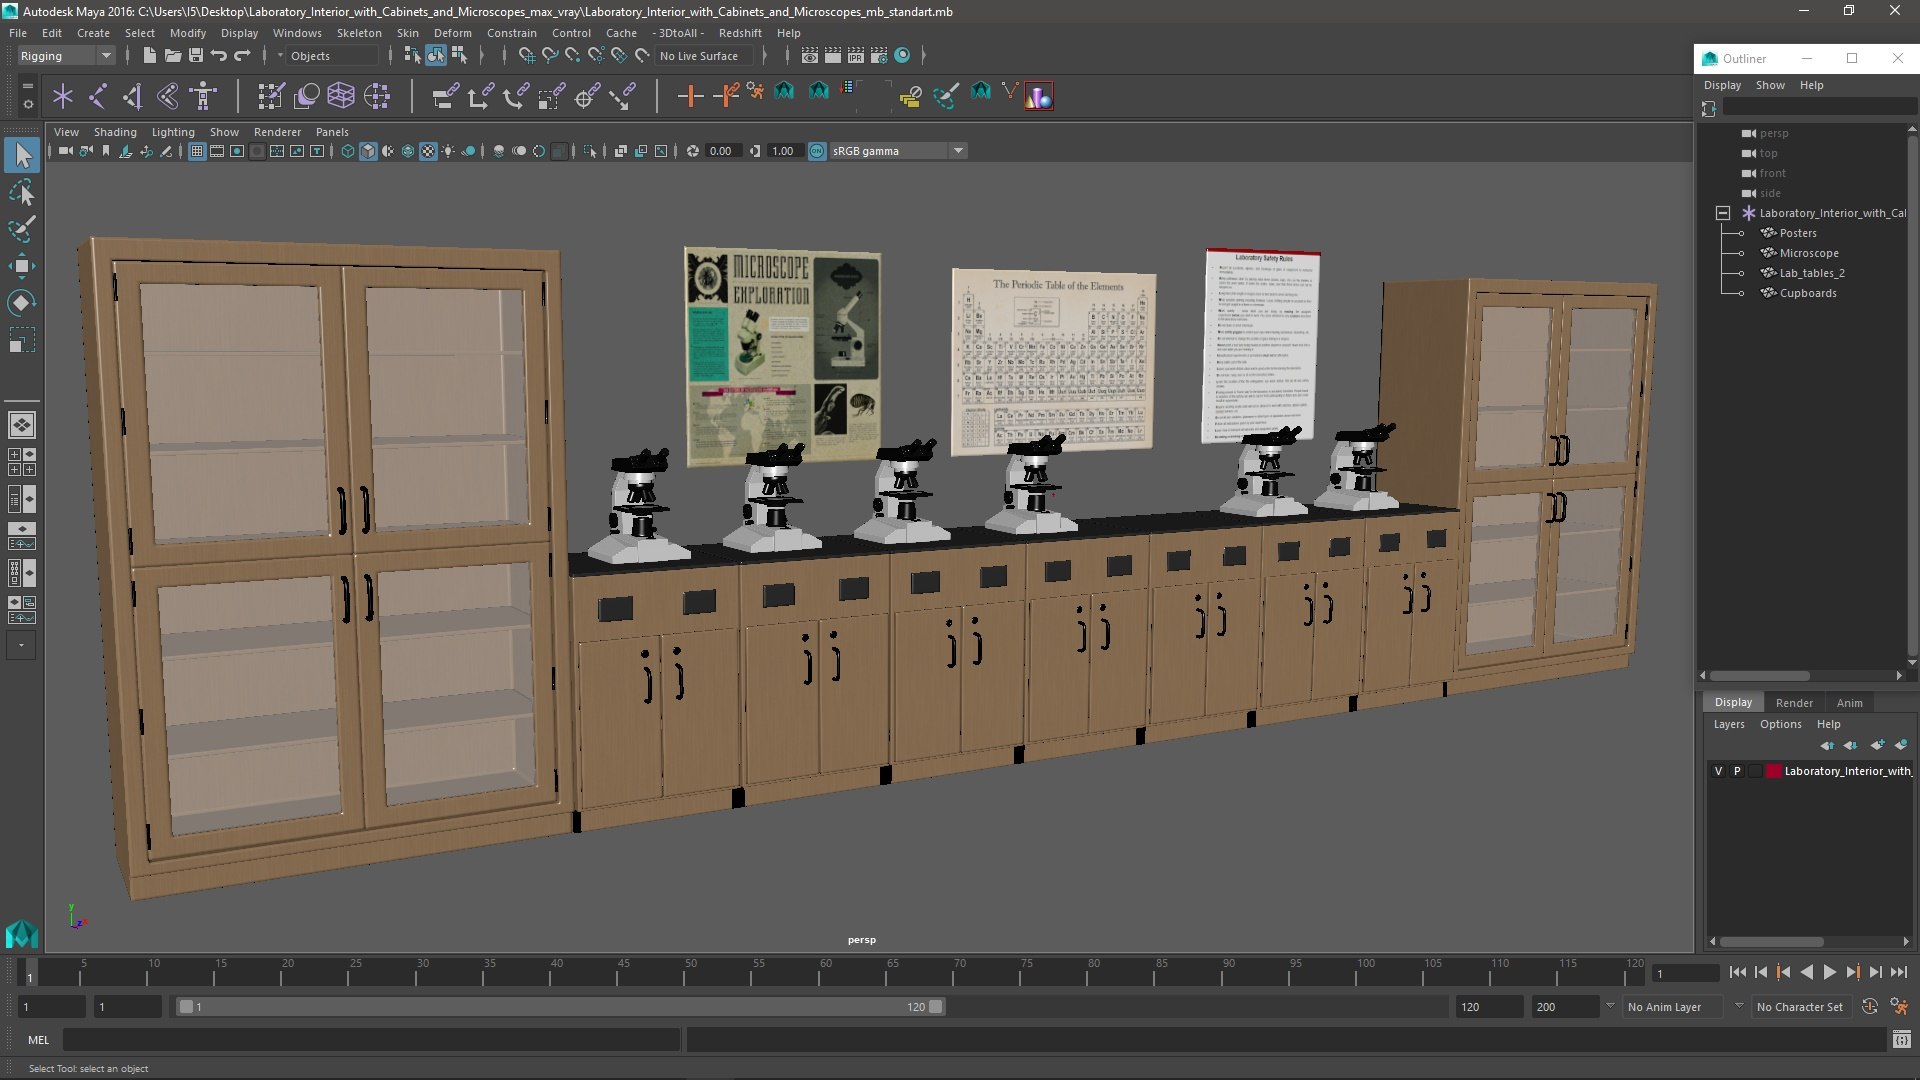
Task: Select Microscope node in Outliner
Action: pos(1808,253)
